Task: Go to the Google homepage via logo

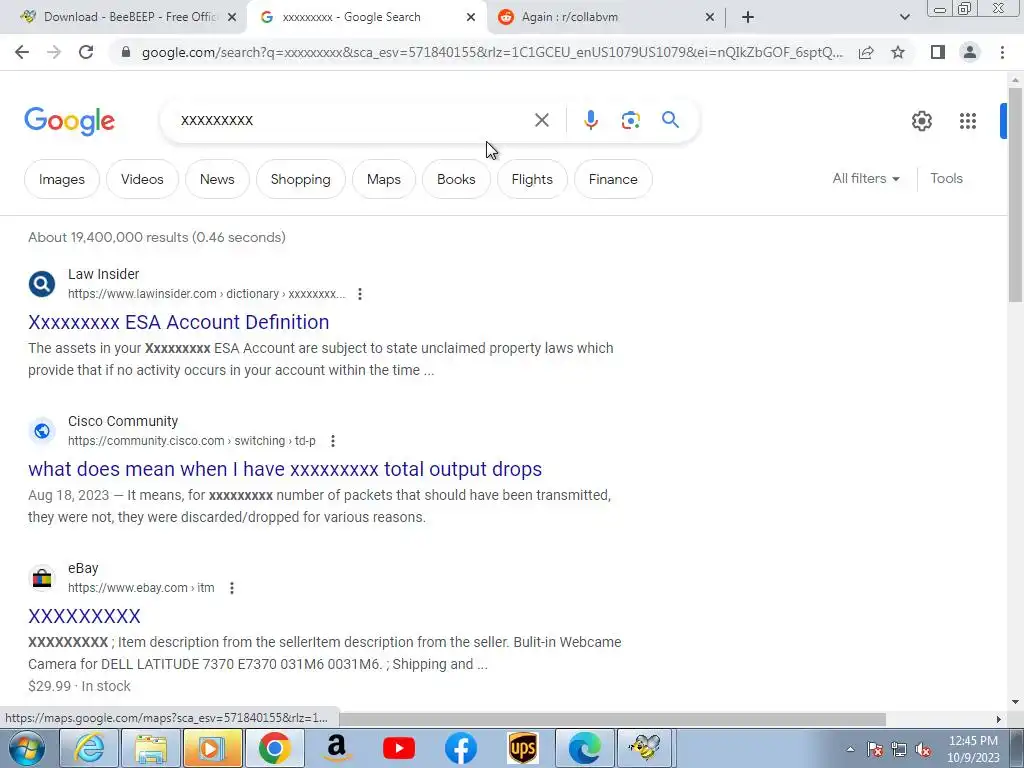Action: [x=69, y=121]
